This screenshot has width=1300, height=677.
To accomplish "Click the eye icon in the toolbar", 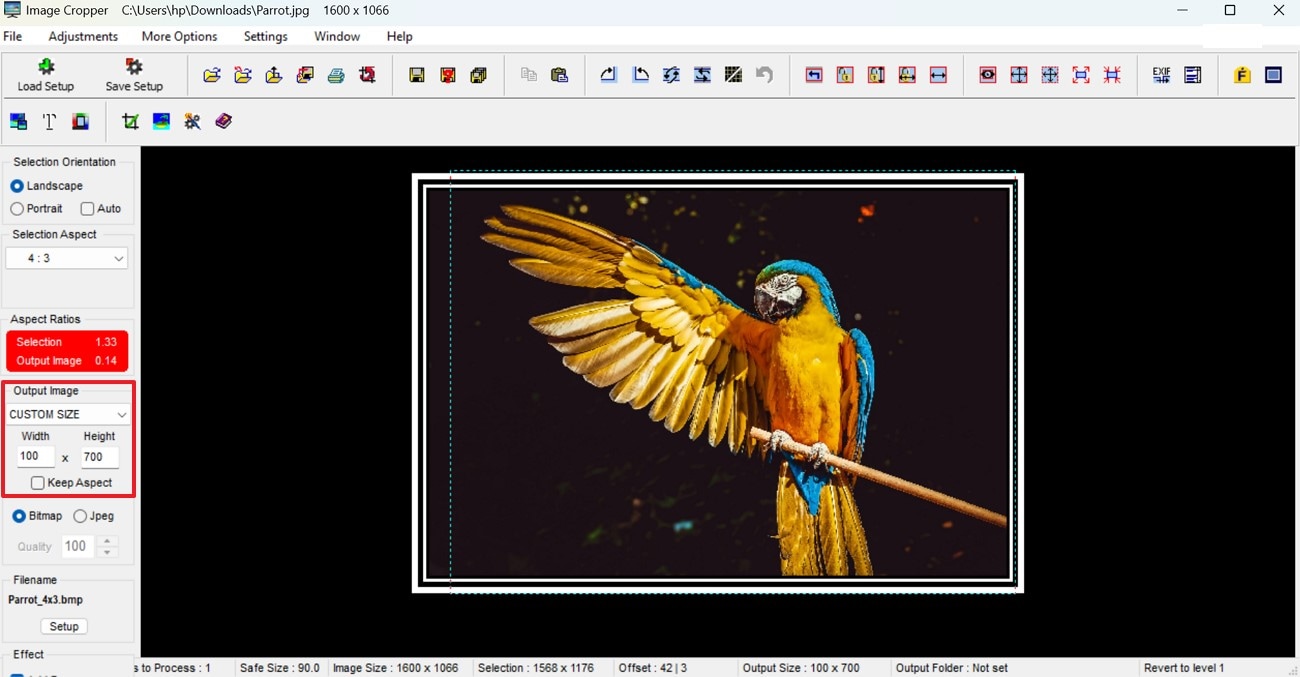I will (988, 75).
